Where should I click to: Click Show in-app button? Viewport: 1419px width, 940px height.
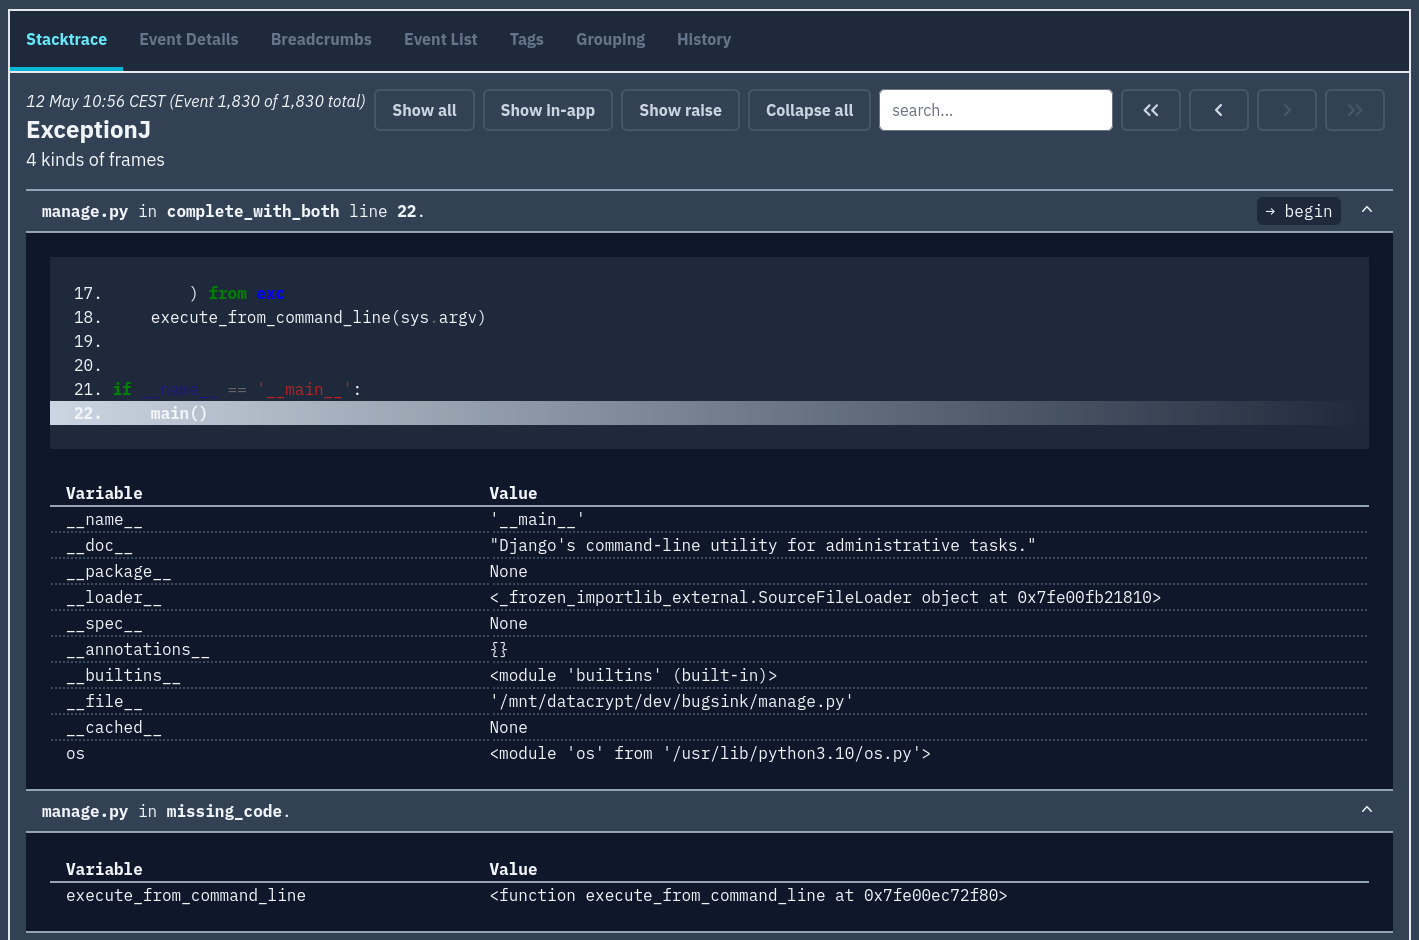point(547,110)
